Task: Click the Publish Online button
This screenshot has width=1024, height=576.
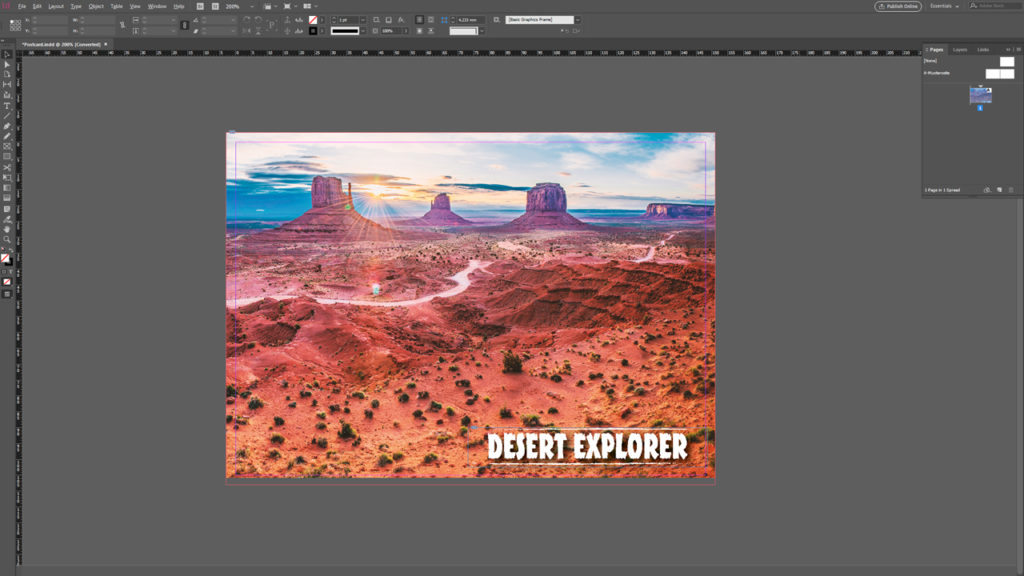Action: 896,6
